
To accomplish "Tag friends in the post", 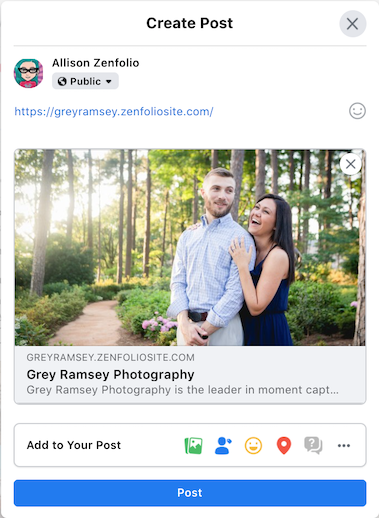I will coord(223,445).
